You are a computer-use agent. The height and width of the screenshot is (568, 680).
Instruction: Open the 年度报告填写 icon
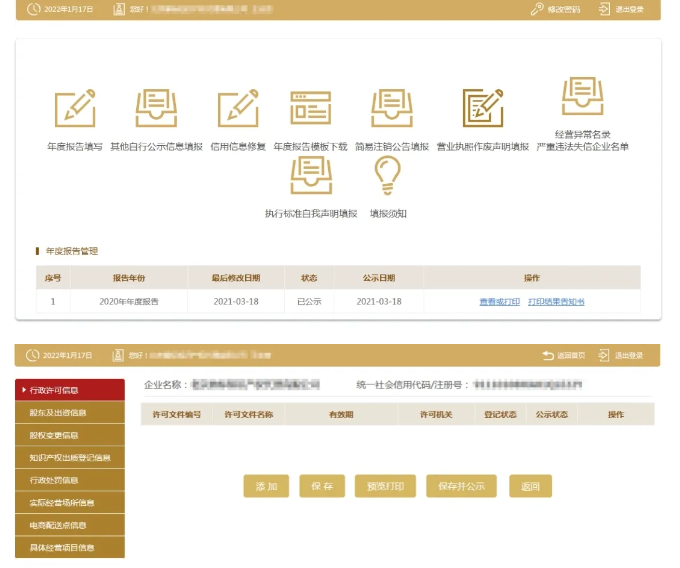pyautogui.click(x=75, y=109)
